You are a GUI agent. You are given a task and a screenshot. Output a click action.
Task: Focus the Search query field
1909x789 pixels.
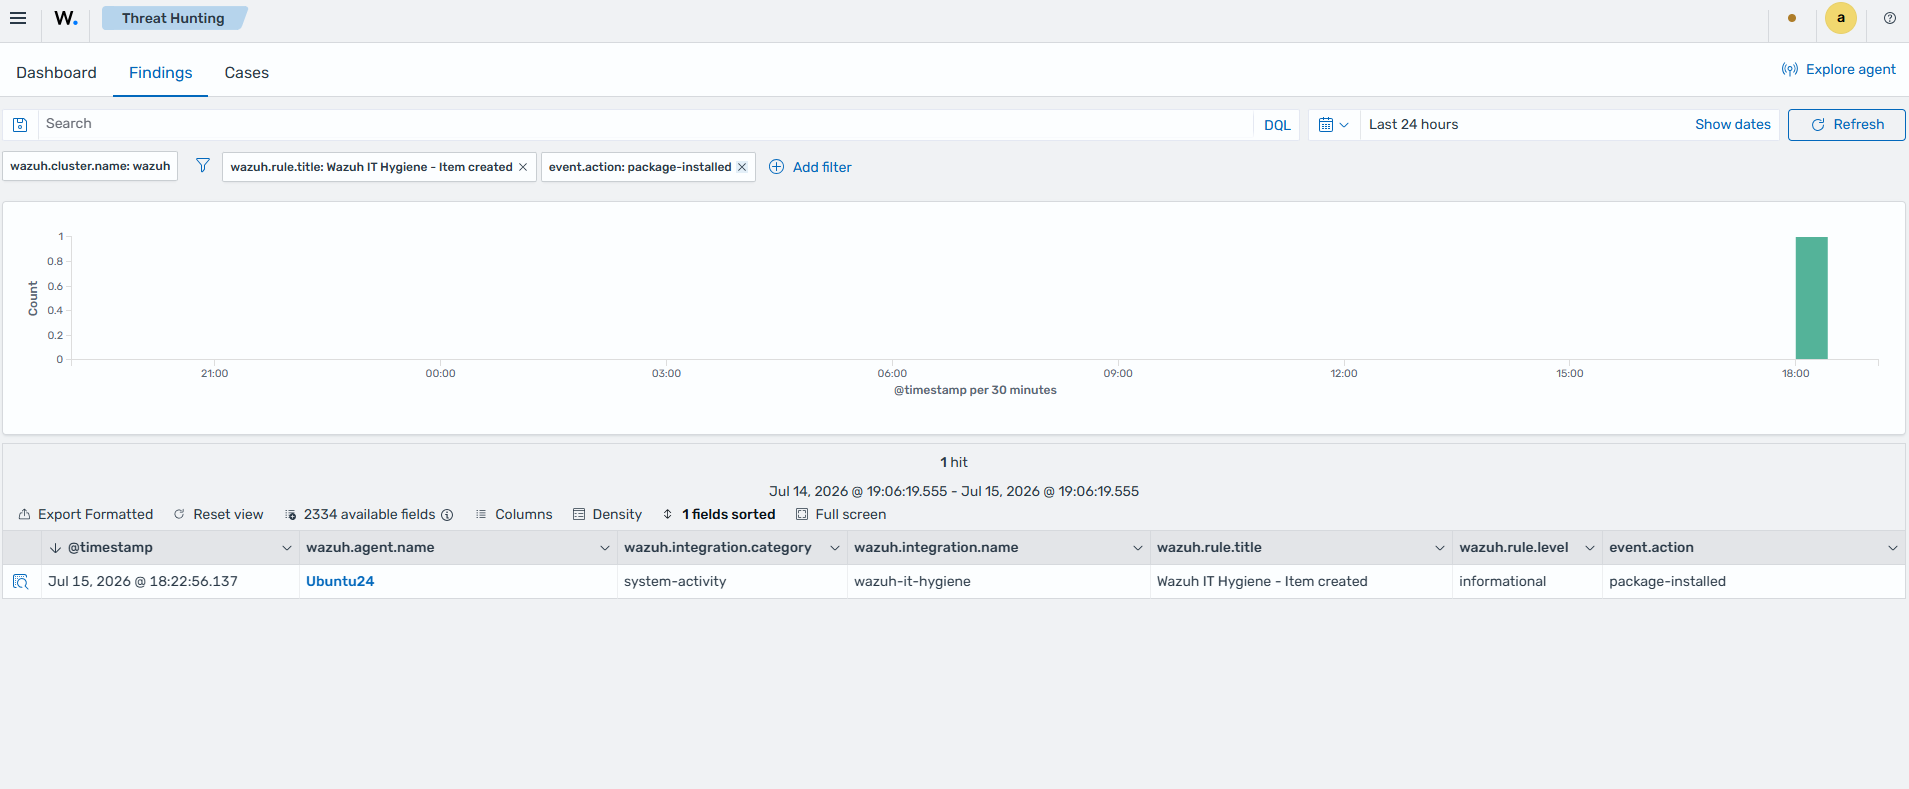tap(645, 124)
